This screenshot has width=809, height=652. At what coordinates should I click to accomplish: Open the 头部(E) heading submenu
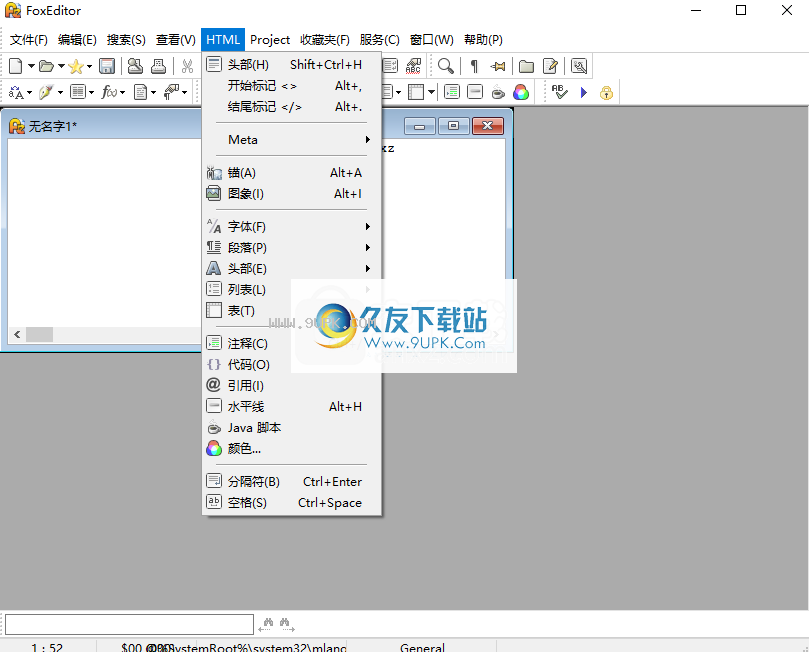pos(292,269)
